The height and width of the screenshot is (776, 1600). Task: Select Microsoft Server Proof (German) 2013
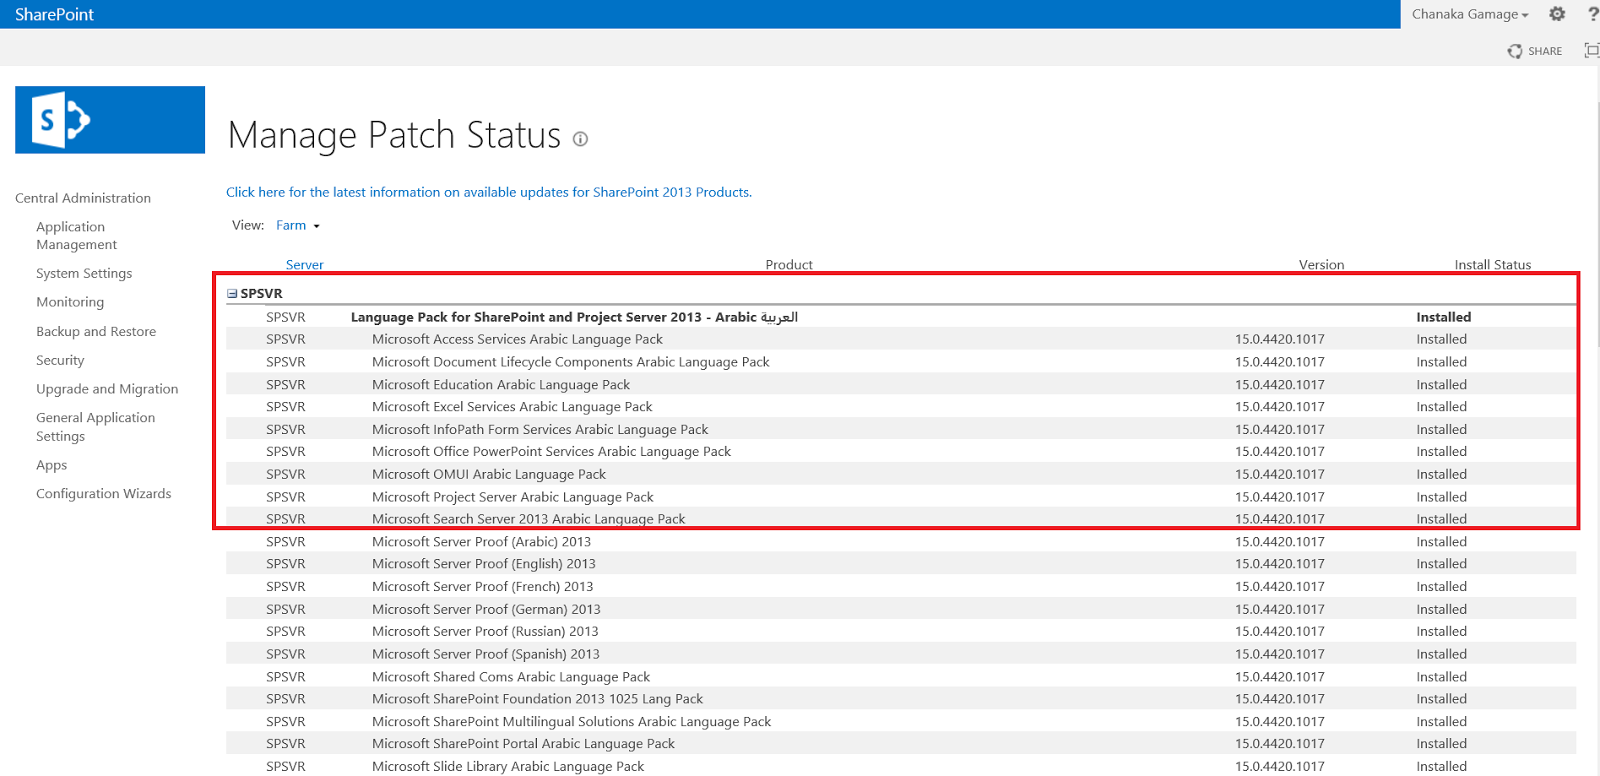901,609
